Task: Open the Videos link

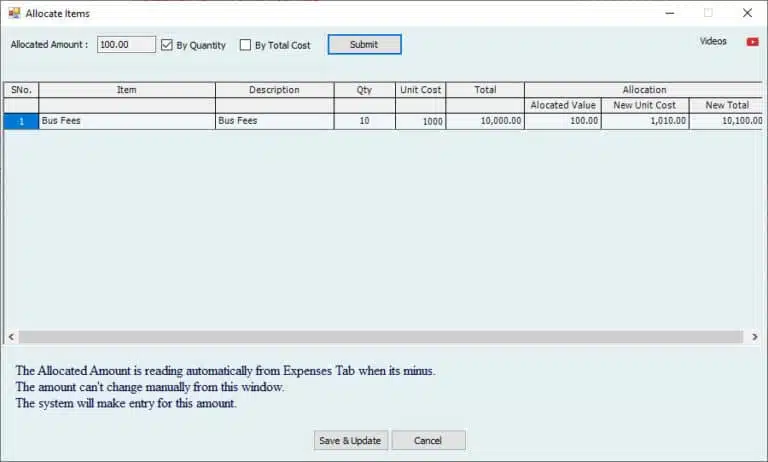Action: tap(713, 42)
